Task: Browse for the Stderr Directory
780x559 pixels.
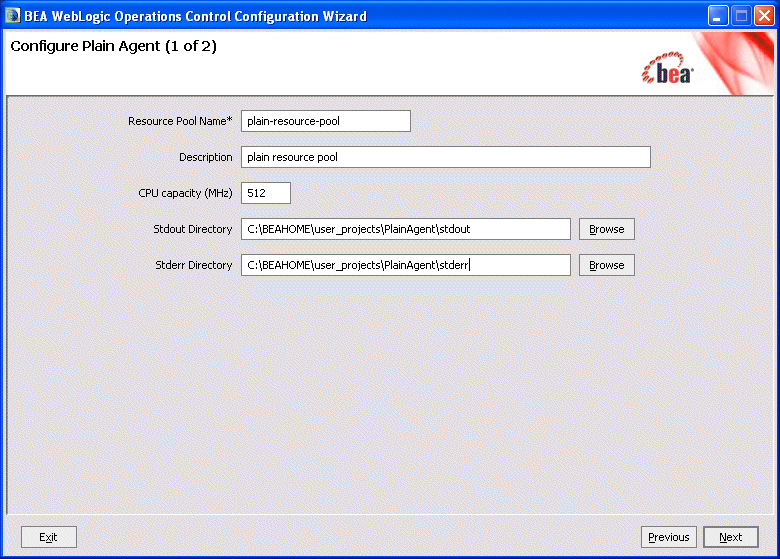Action: click(x=606, y=265)
